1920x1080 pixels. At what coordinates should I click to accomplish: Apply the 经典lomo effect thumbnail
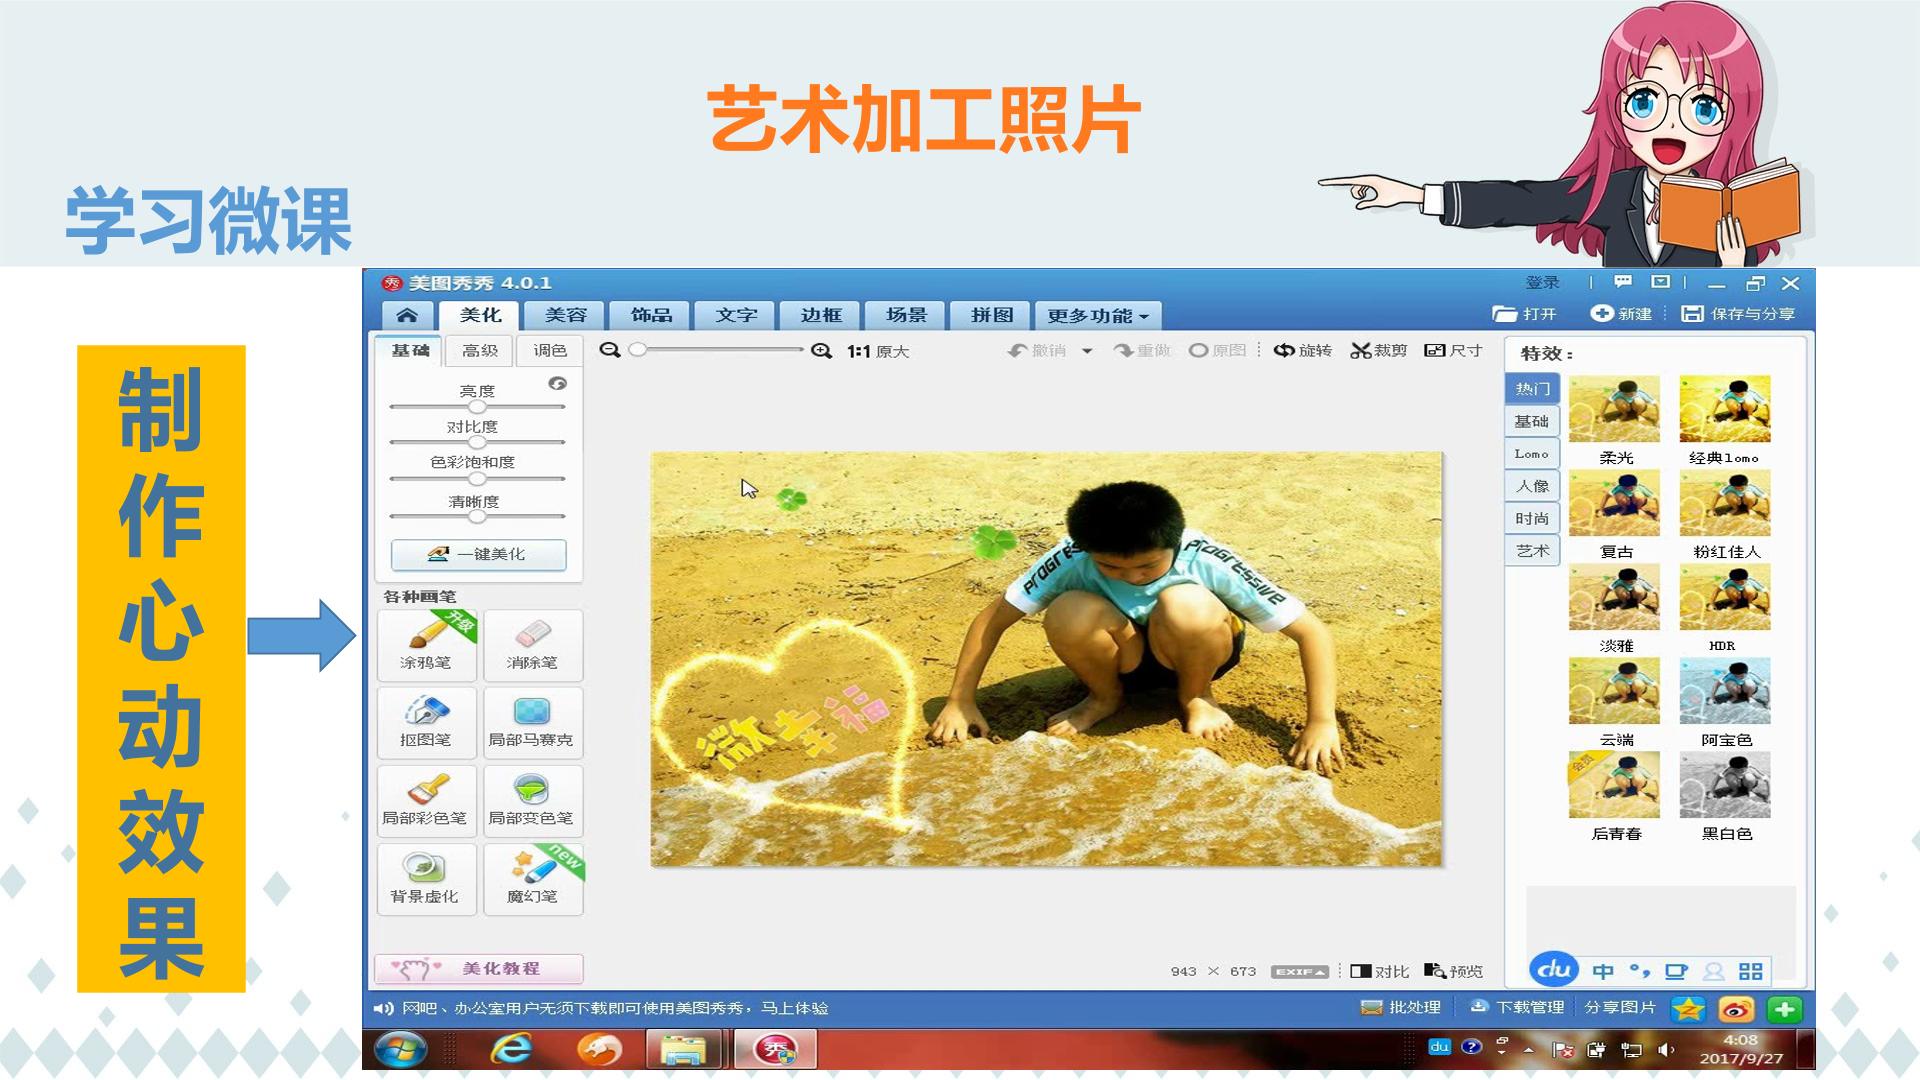point(1725,409)
